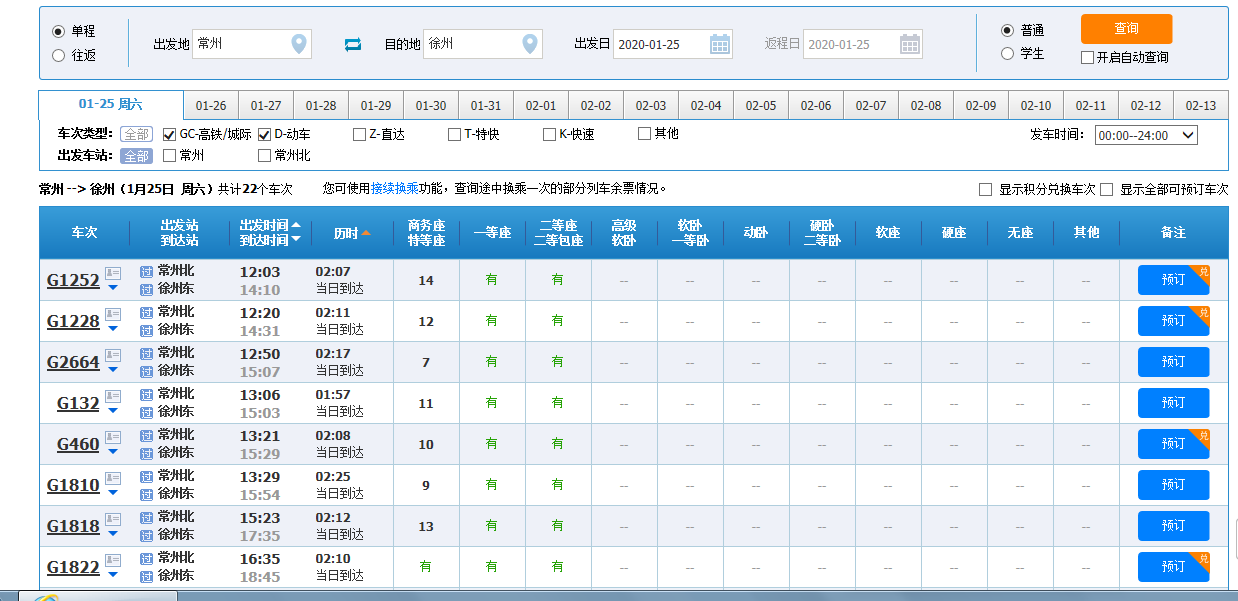Check the Z-直达 train type

pyautogui.click(x=359, y=134)
